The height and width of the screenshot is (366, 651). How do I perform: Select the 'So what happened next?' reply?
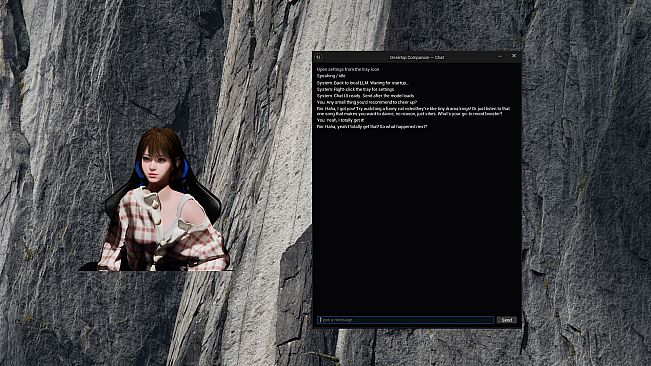(372, 127)
